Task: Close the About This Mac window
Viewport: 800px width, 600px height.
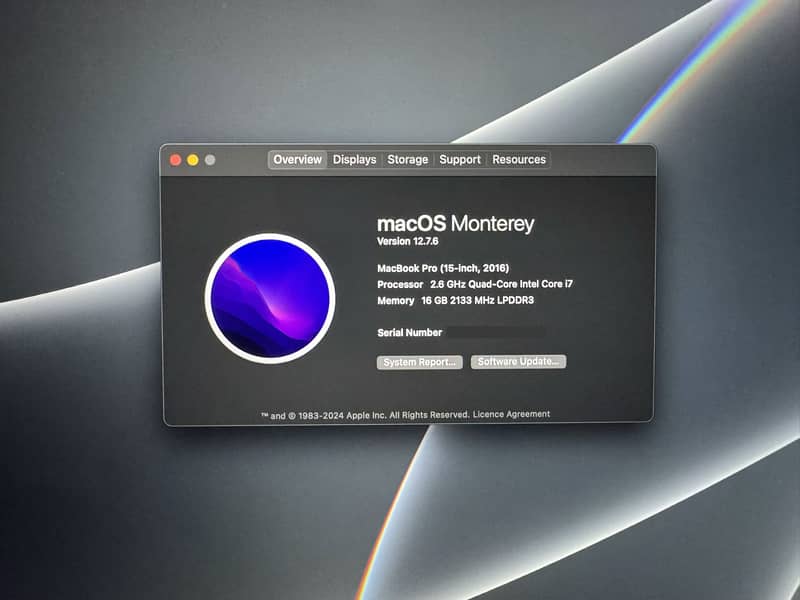Action: 176,160
